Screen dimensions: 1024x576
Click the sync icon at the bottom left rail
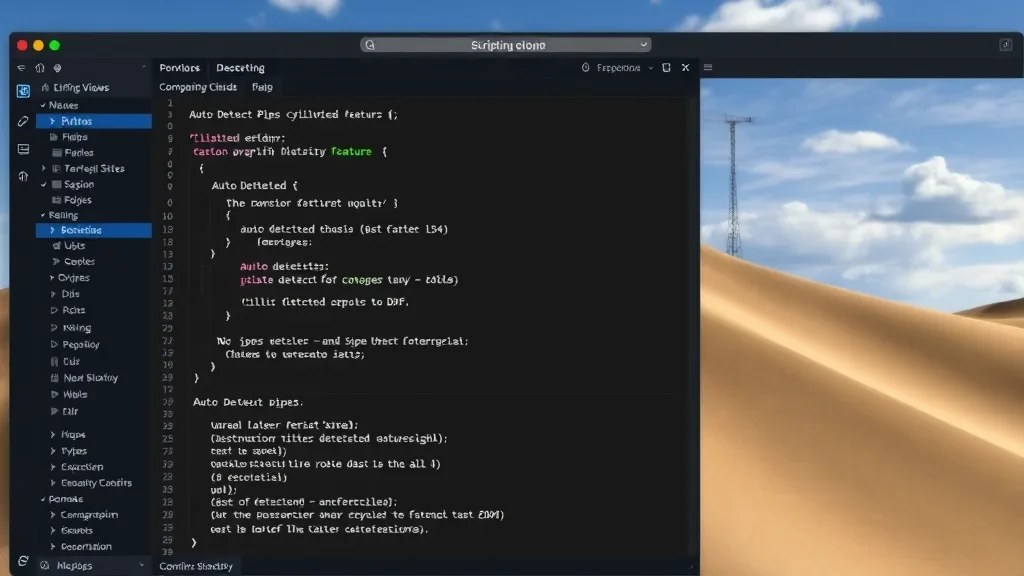22,562
